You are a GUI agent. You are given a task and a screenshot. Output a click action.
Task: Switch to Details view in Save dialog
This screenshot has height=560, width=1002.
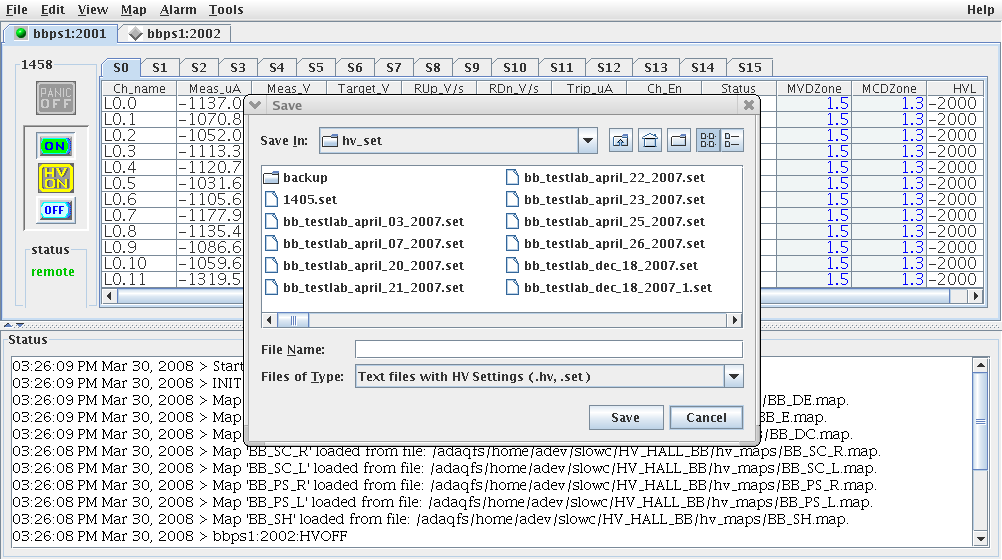tap(732, 141)
